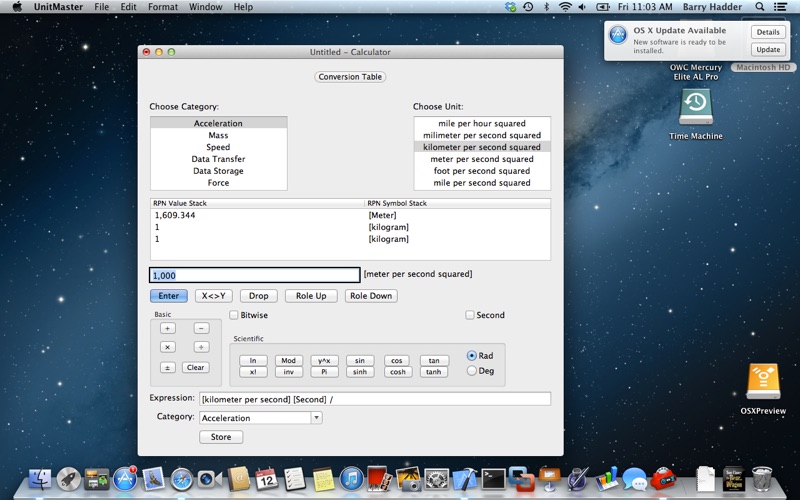The width and height of the screenshot is (800, 500).
Task: Click the Clear button in Basic
Action: (x=195, y=367)
